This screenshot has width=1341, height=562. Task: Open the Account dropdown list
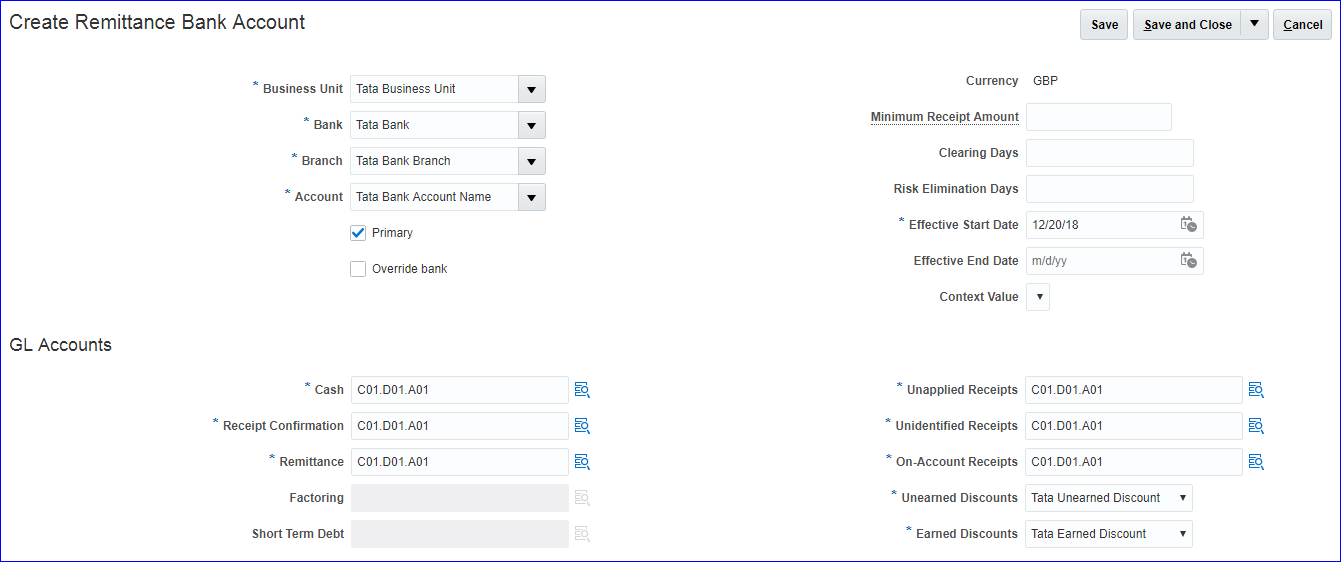click(531, 197)
